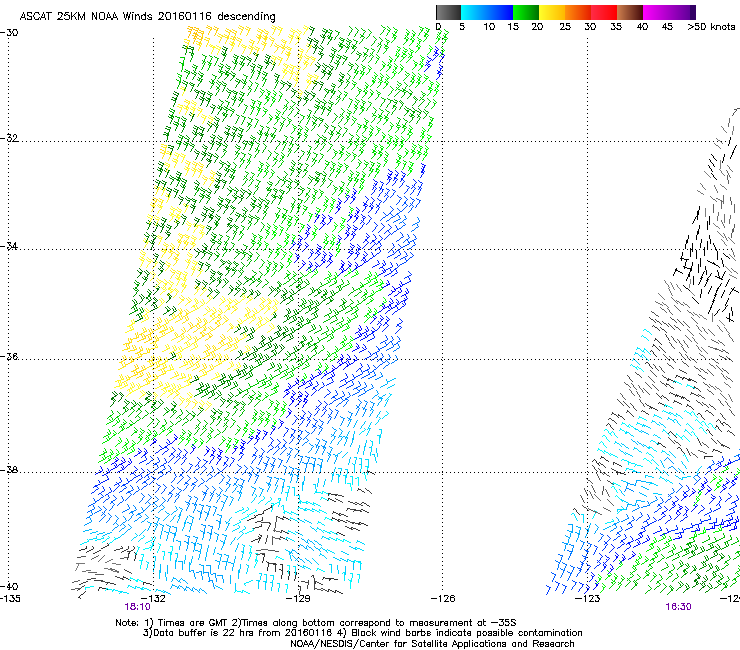
Task: Click the title 'ASCAT 25KM NOAA Winds 20160116 descending'
Action: (x=147, y=17)
